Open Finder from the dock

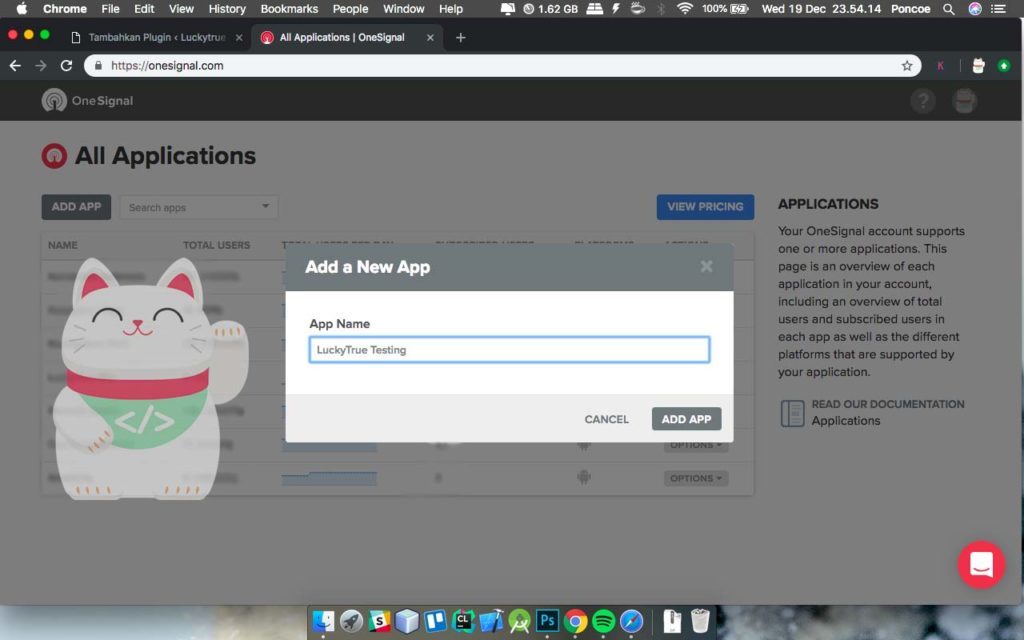click(x=323, y=621)
